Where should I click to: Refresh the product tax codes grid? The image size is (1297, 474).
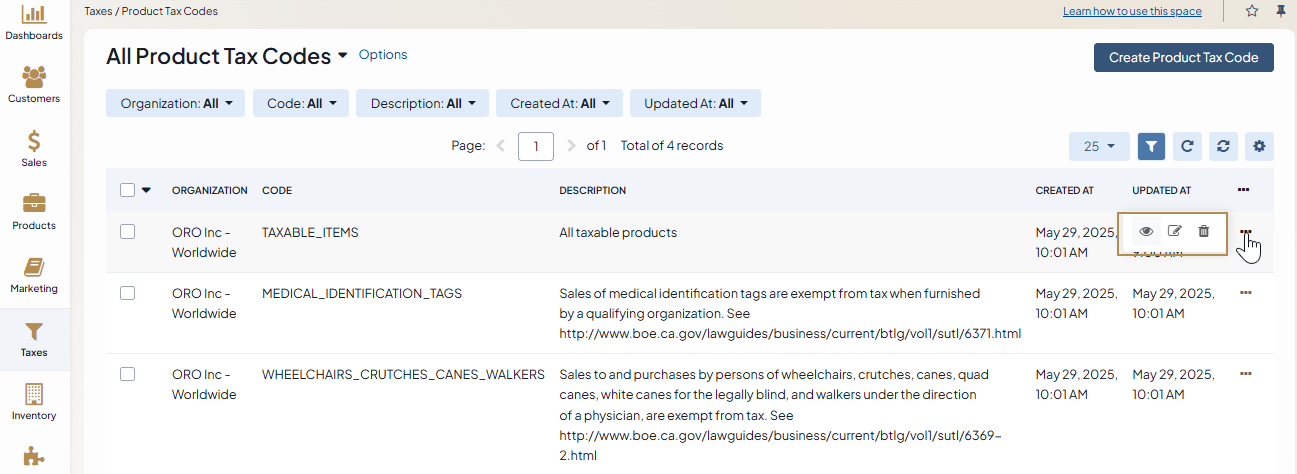coord(1187,146)
